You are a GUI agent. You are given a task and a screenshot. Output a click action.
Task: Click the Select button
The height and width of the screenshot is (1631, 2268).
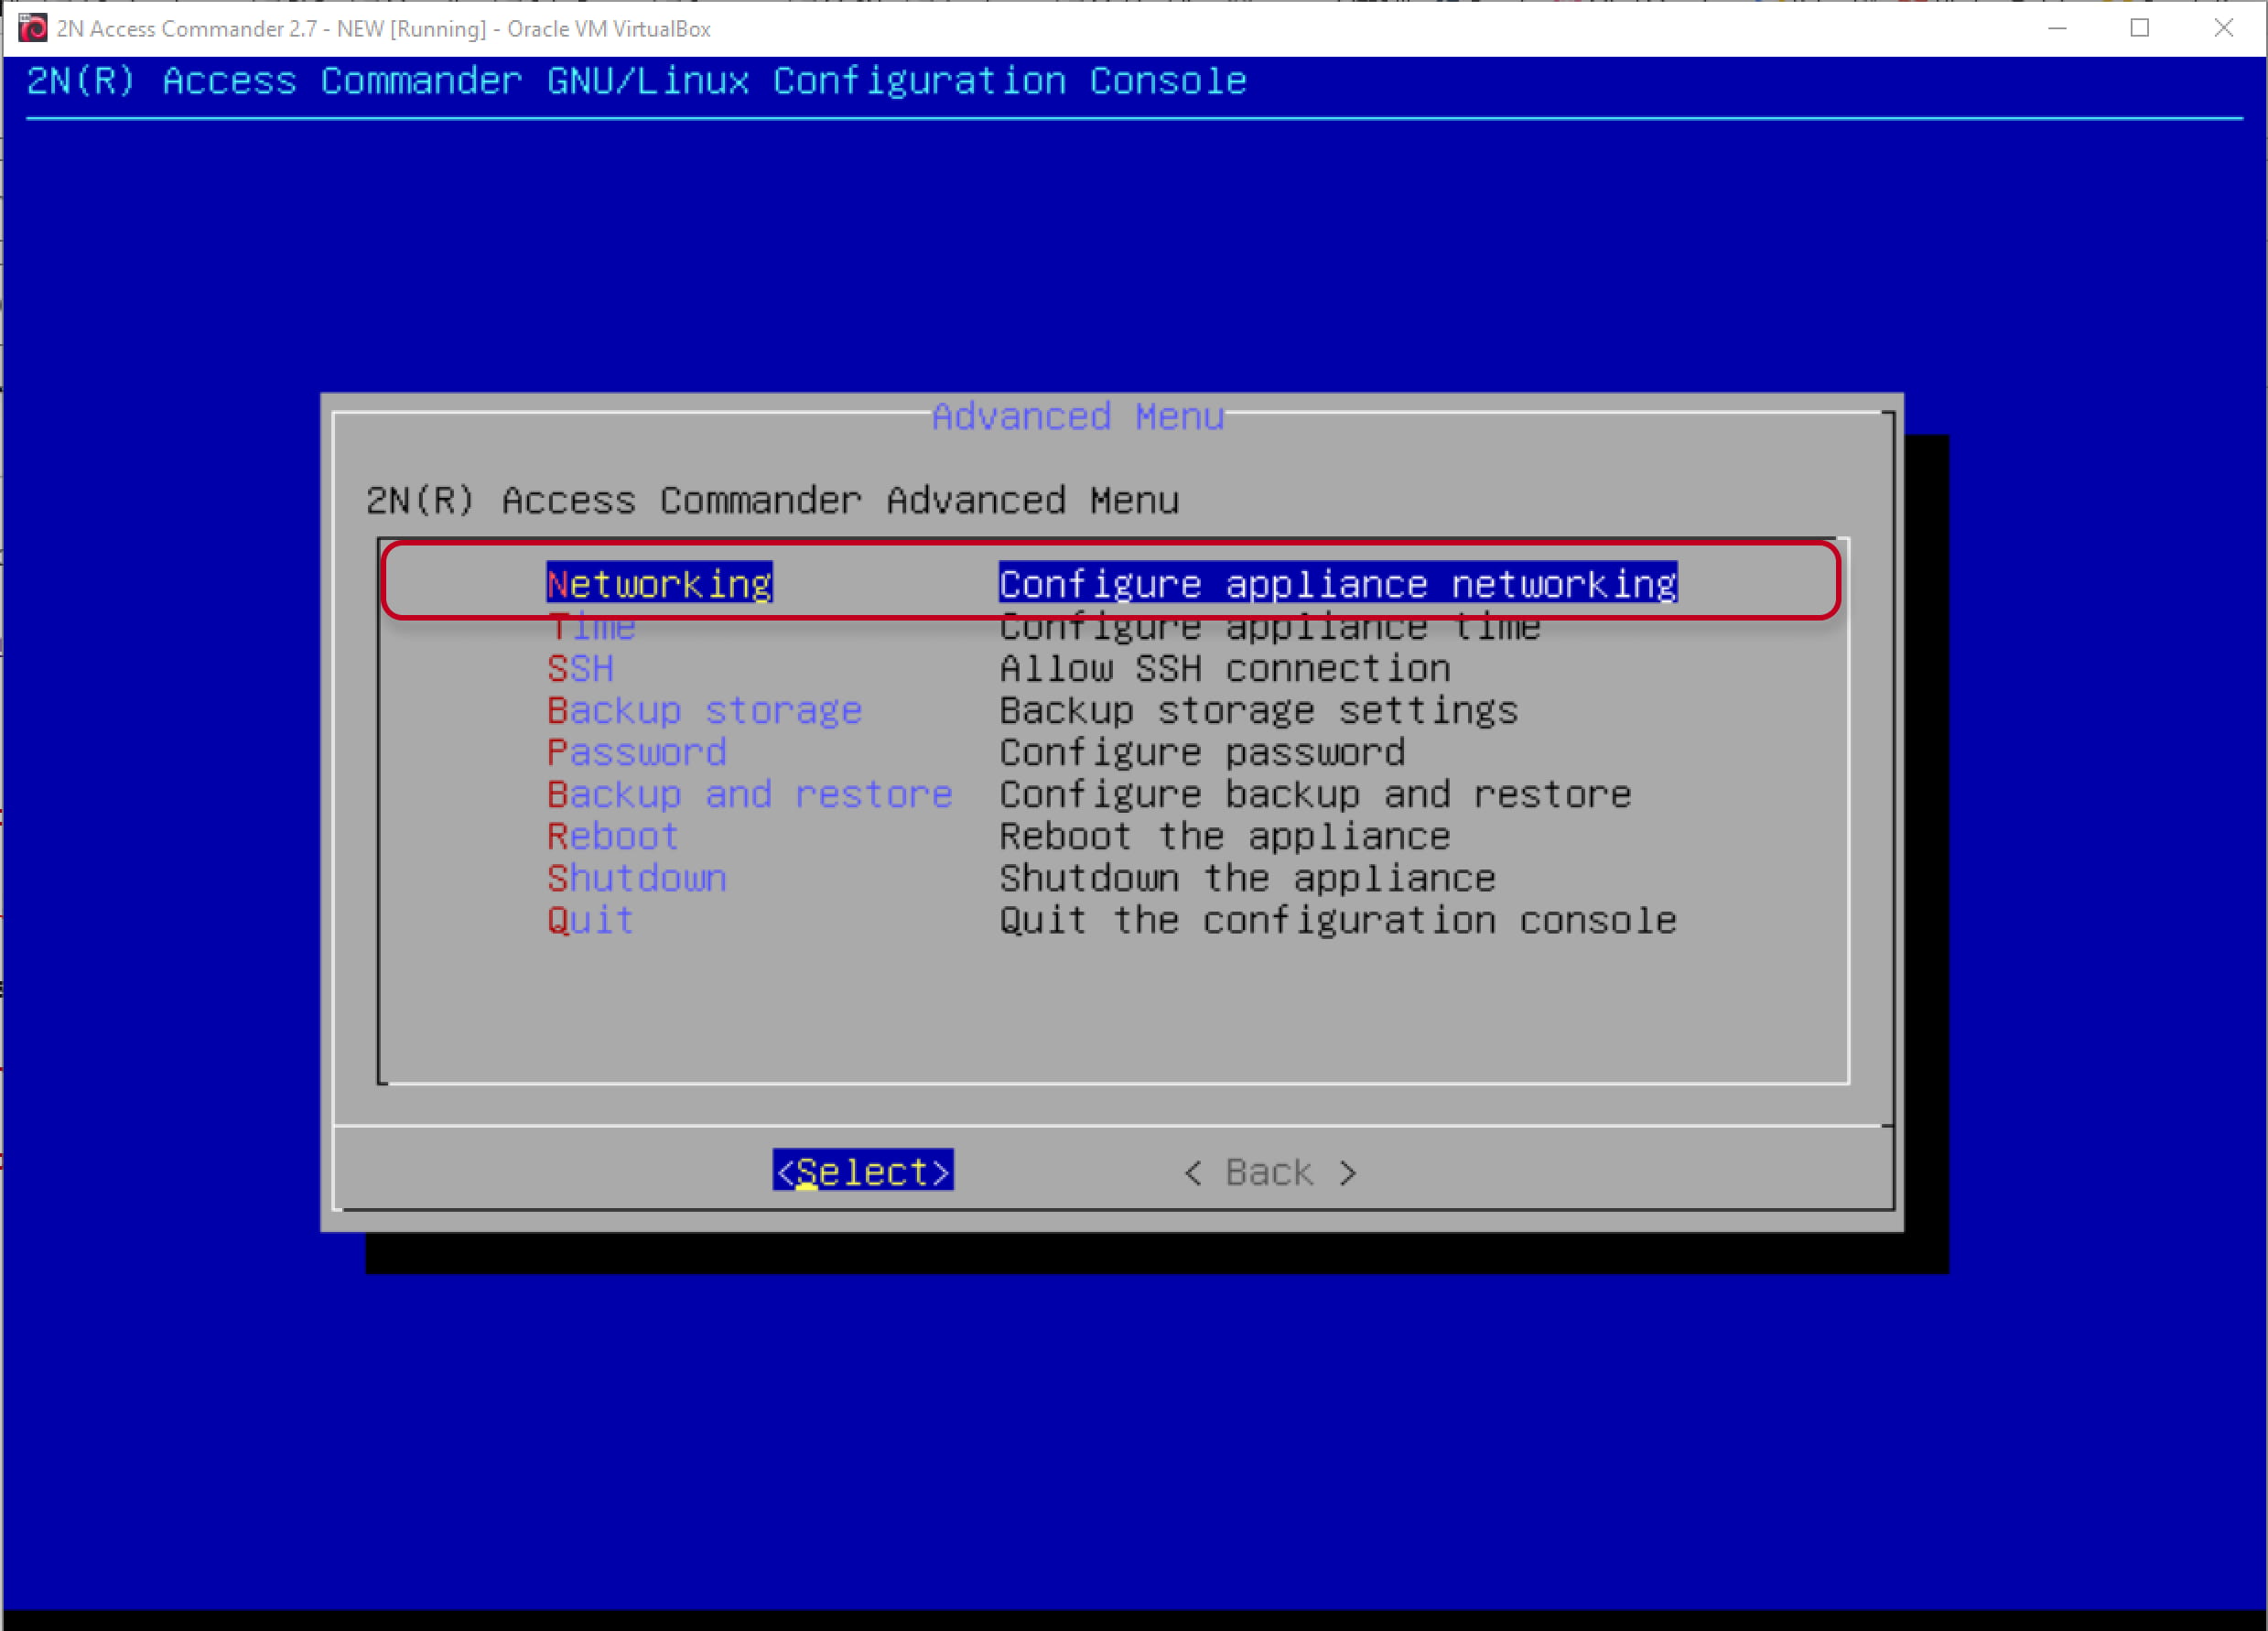pyautogui.click(x=863, y=1171)
